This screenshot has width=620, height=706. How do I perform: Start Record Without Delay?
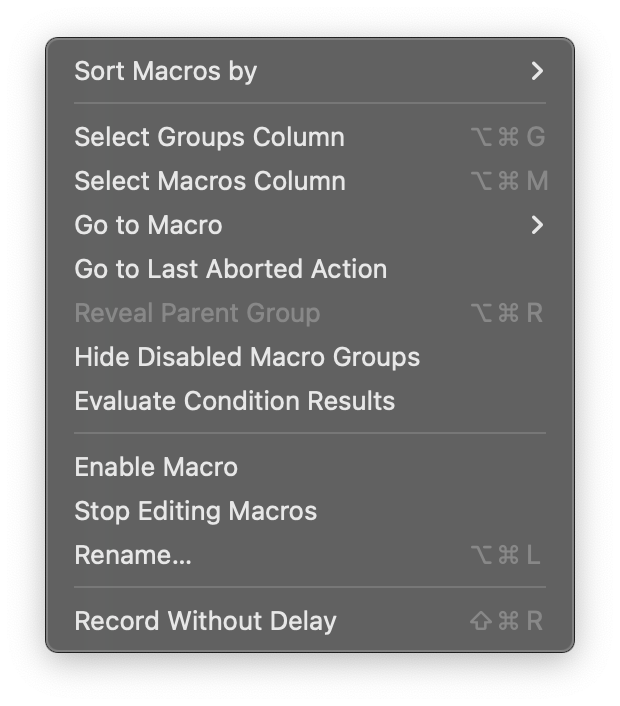coord(205,621)
